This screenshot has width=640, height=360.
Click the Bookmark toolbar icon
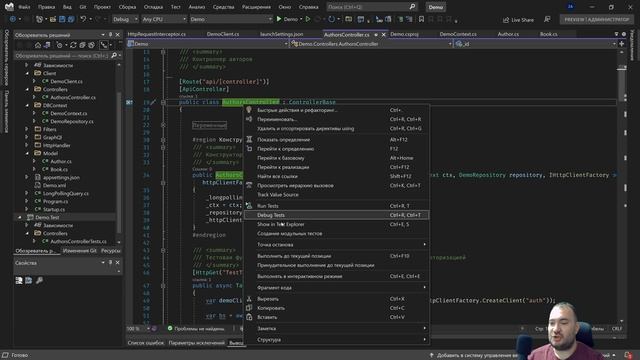pos(421,19)
